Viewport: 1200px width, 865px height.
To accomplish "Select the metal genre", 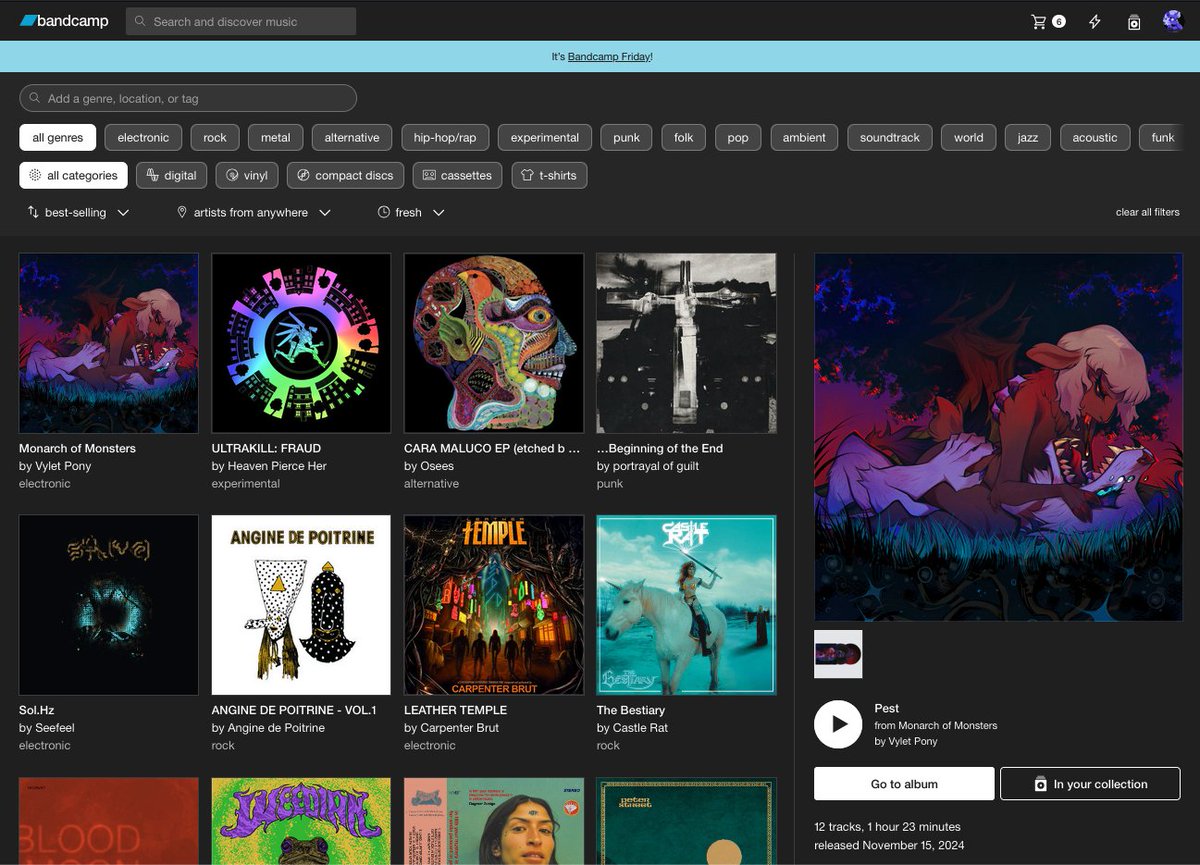I will pos(276,137).
